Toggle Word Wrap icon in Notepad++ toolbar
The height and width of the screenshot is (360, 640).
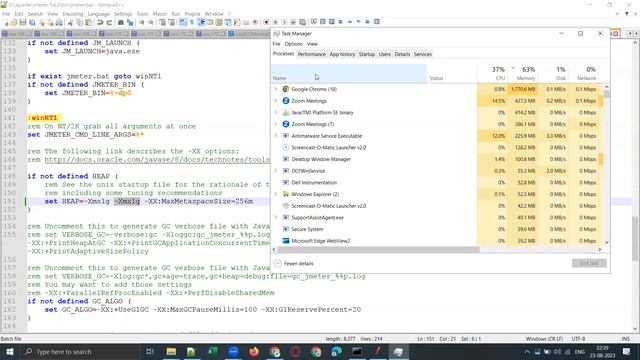point(183,22)
